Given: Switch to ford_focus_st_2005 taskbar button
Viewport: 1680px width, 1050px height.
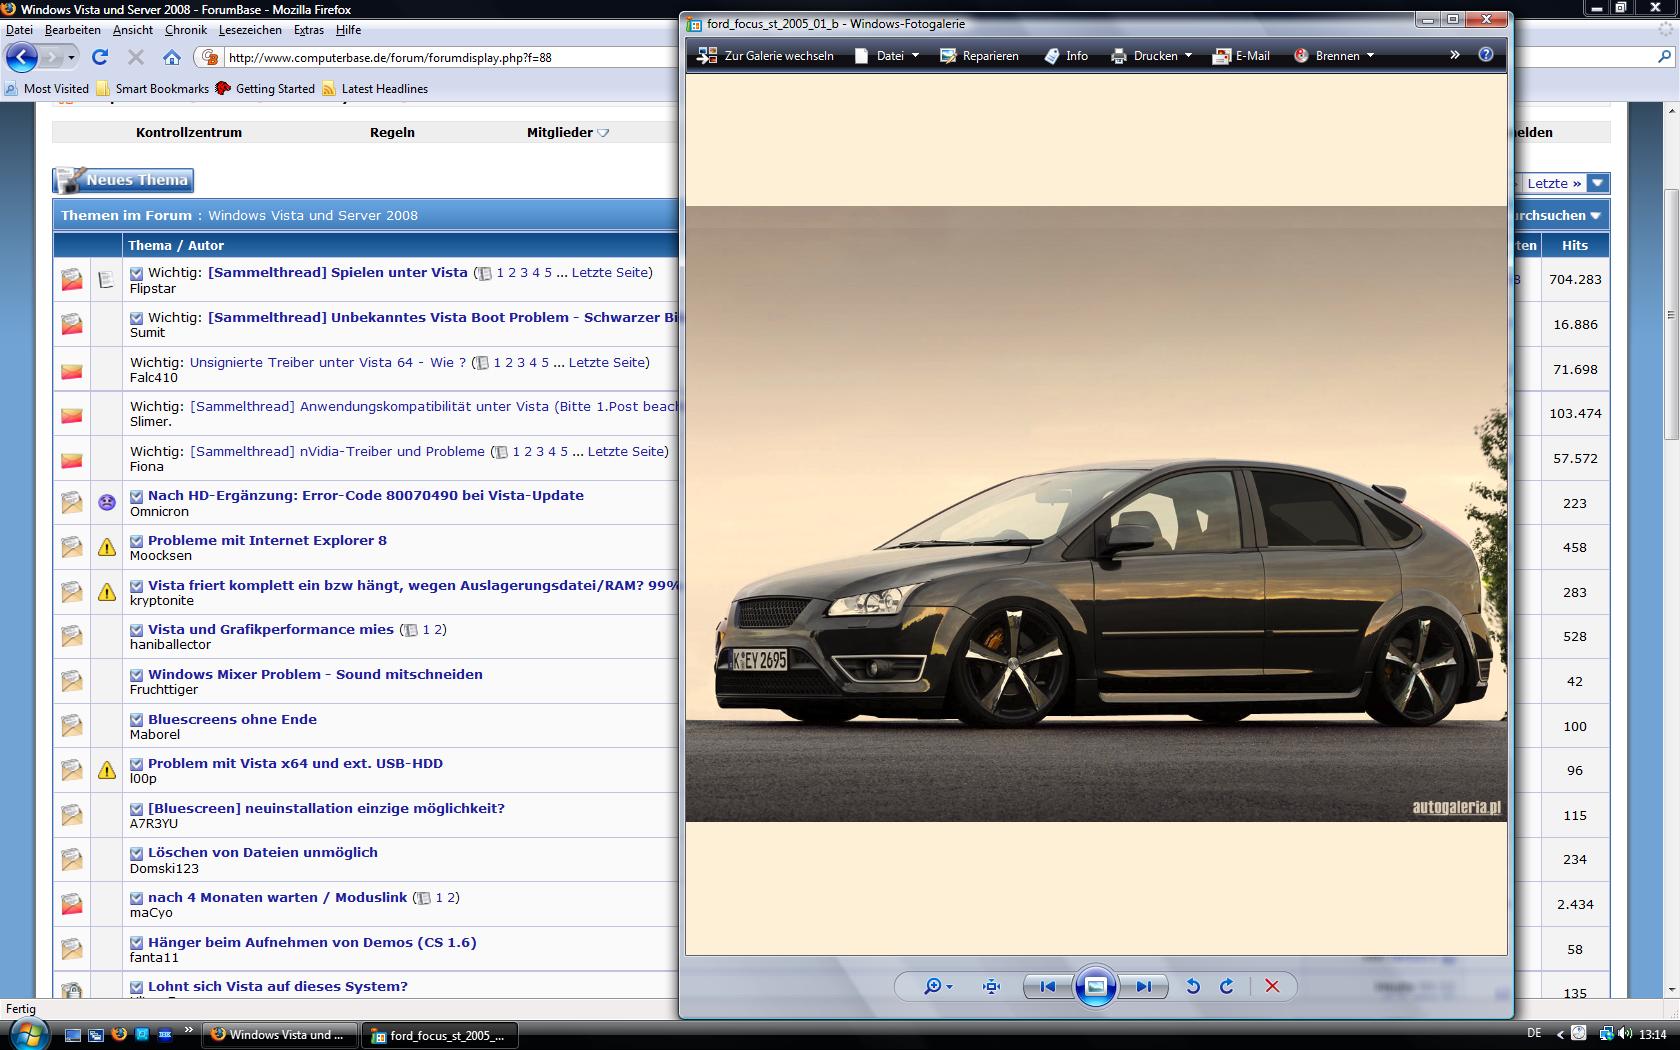Looking at the screenshot, I should coord(439,1035).
